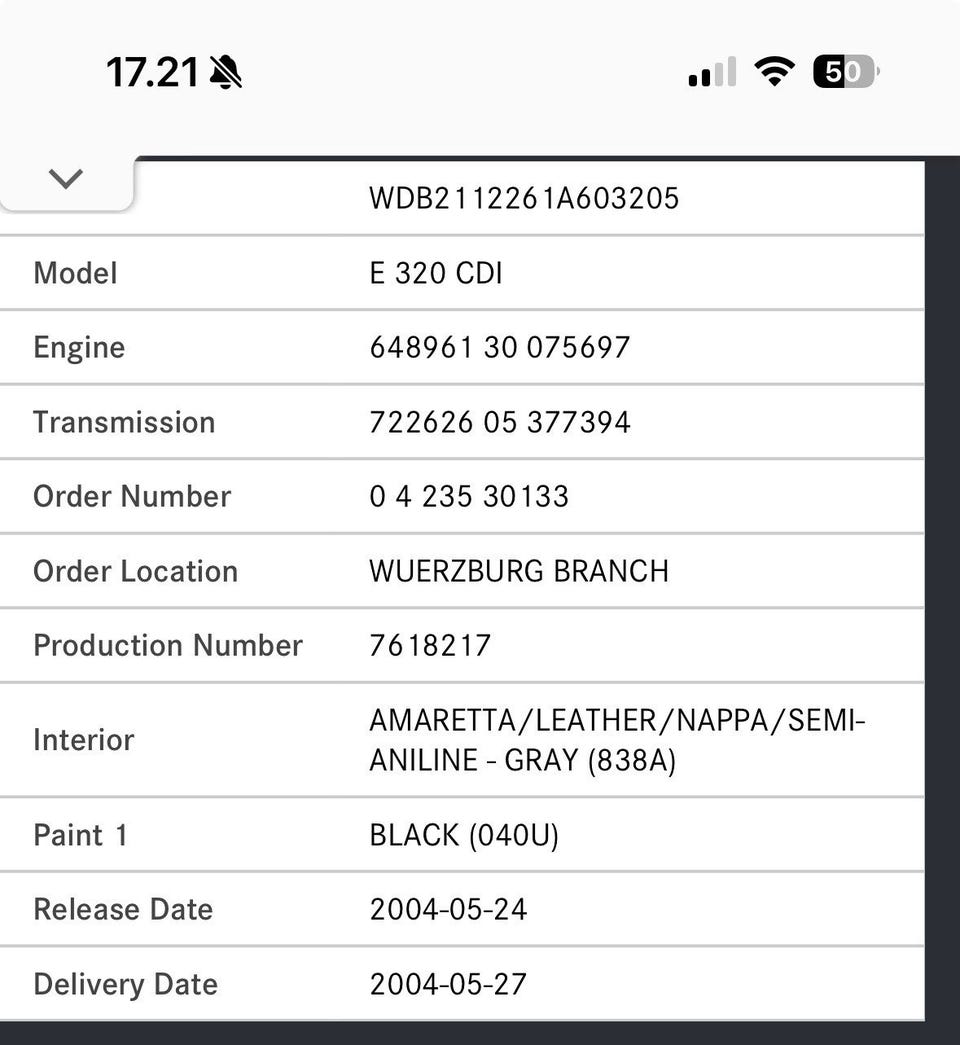Viewport: 960px width, 1045px height.
Task: Tap the battery level indicator
Action: tap(846, 72)
